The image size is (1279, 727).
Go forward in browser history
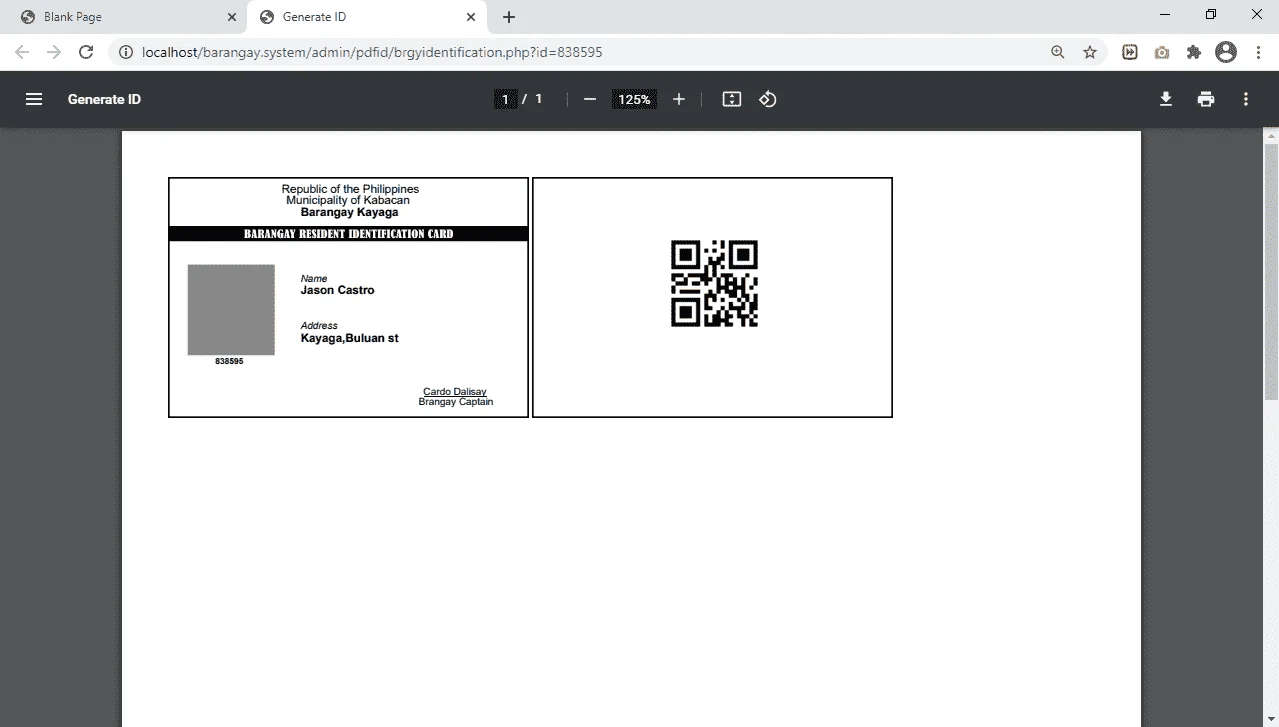[54, 52]
